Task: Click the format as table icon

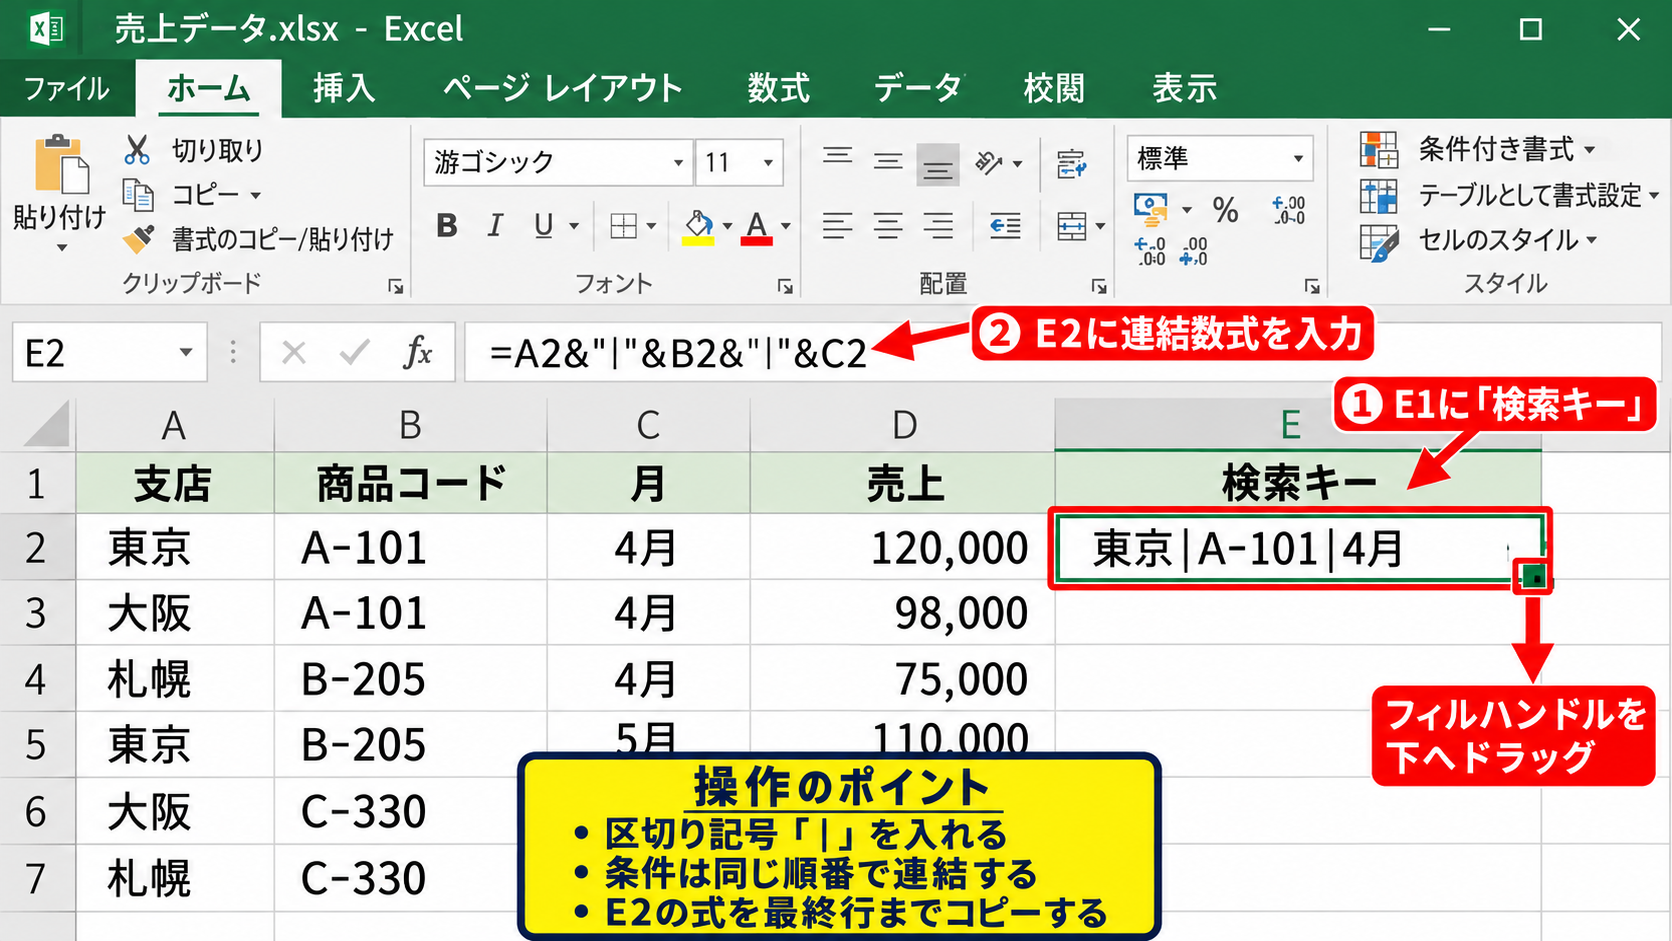Action: tap(1379, 196)
